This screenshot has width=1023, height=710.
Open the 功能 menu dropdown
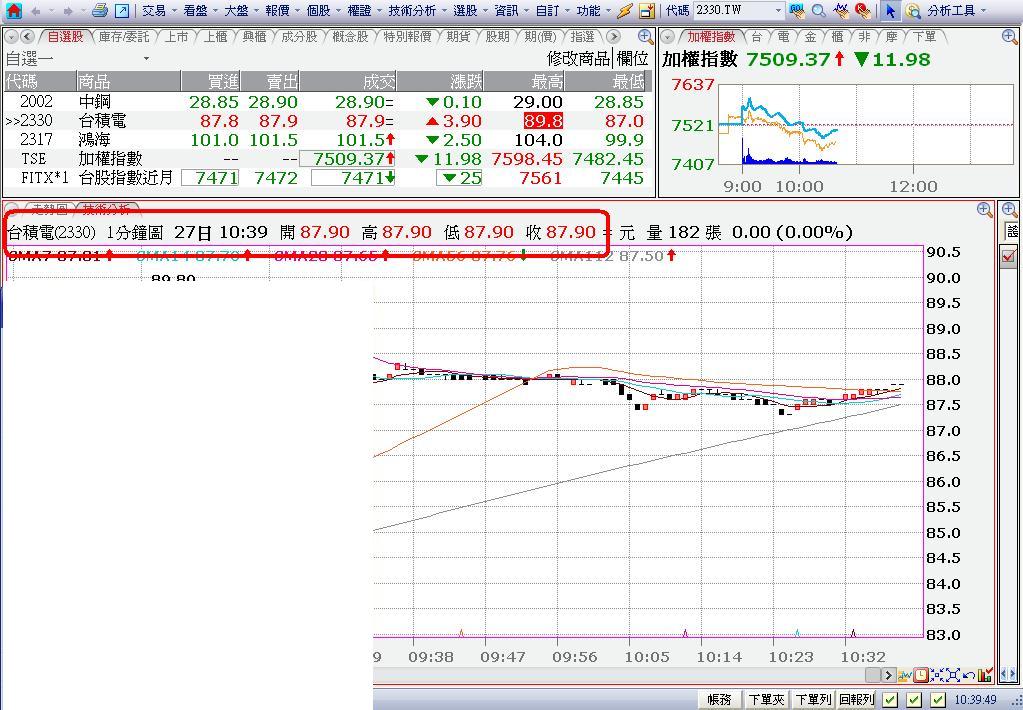point(607,11)
